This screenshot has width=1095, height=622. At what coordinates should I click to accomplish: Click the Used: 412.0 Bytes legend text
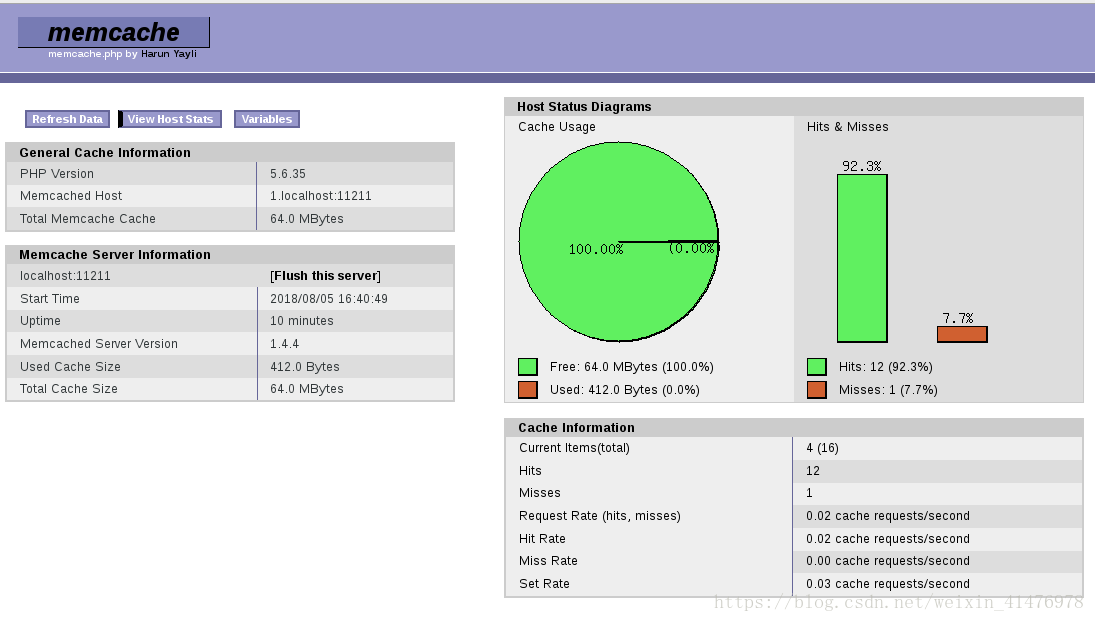[624, 390]
